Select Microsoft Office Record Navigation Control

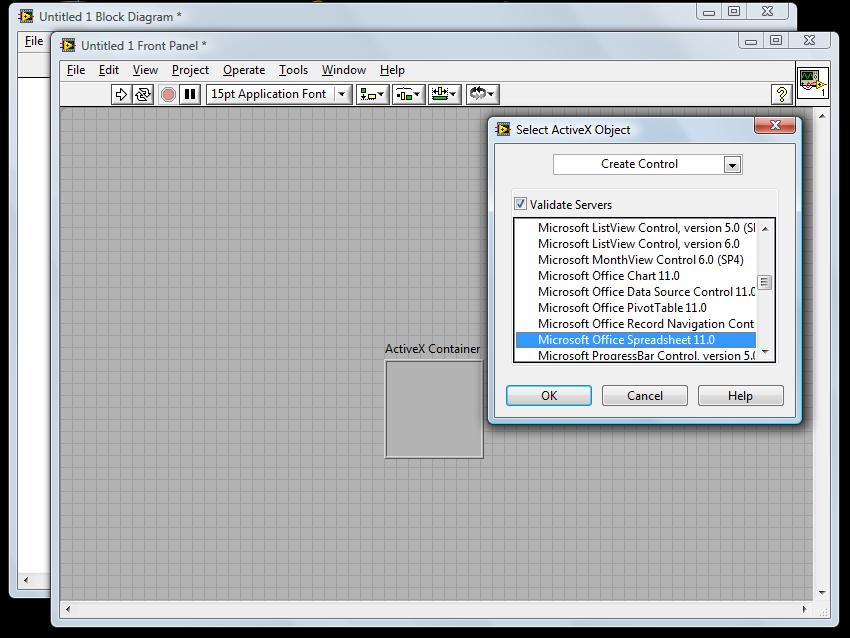coord(635,324)
